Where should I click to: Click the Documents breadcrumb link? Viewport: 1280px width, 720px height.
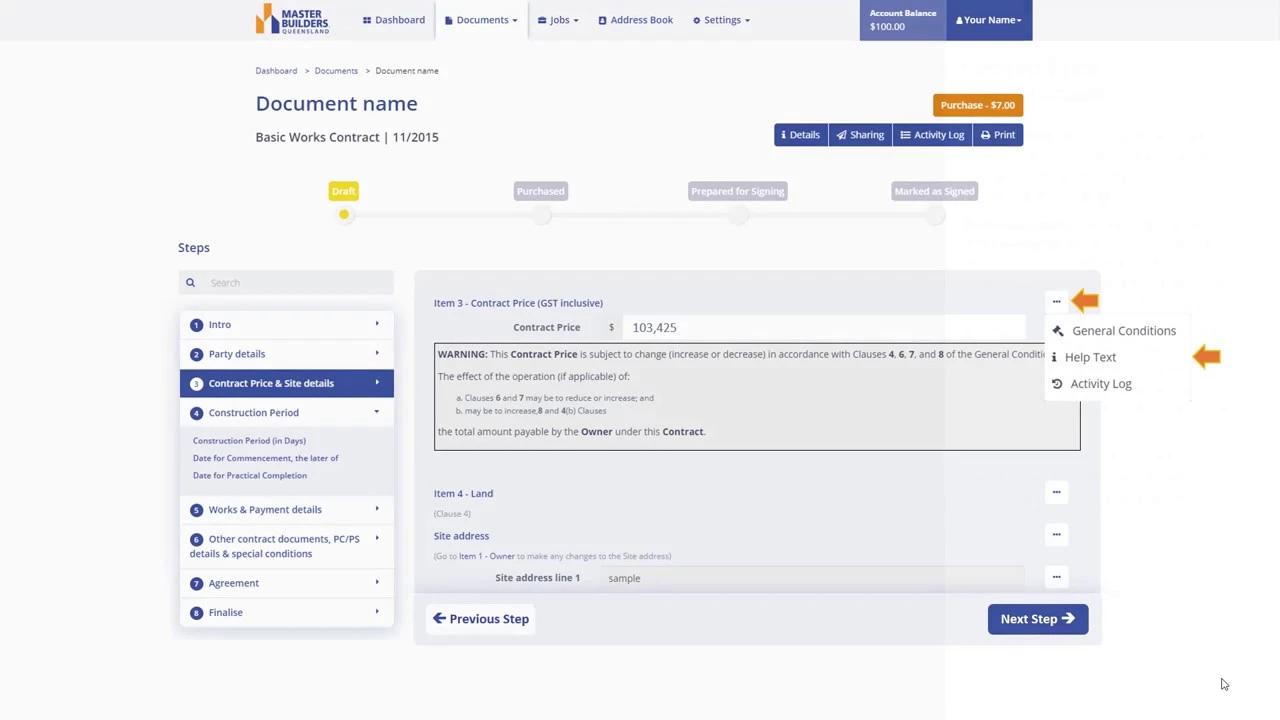pos(336,71)
